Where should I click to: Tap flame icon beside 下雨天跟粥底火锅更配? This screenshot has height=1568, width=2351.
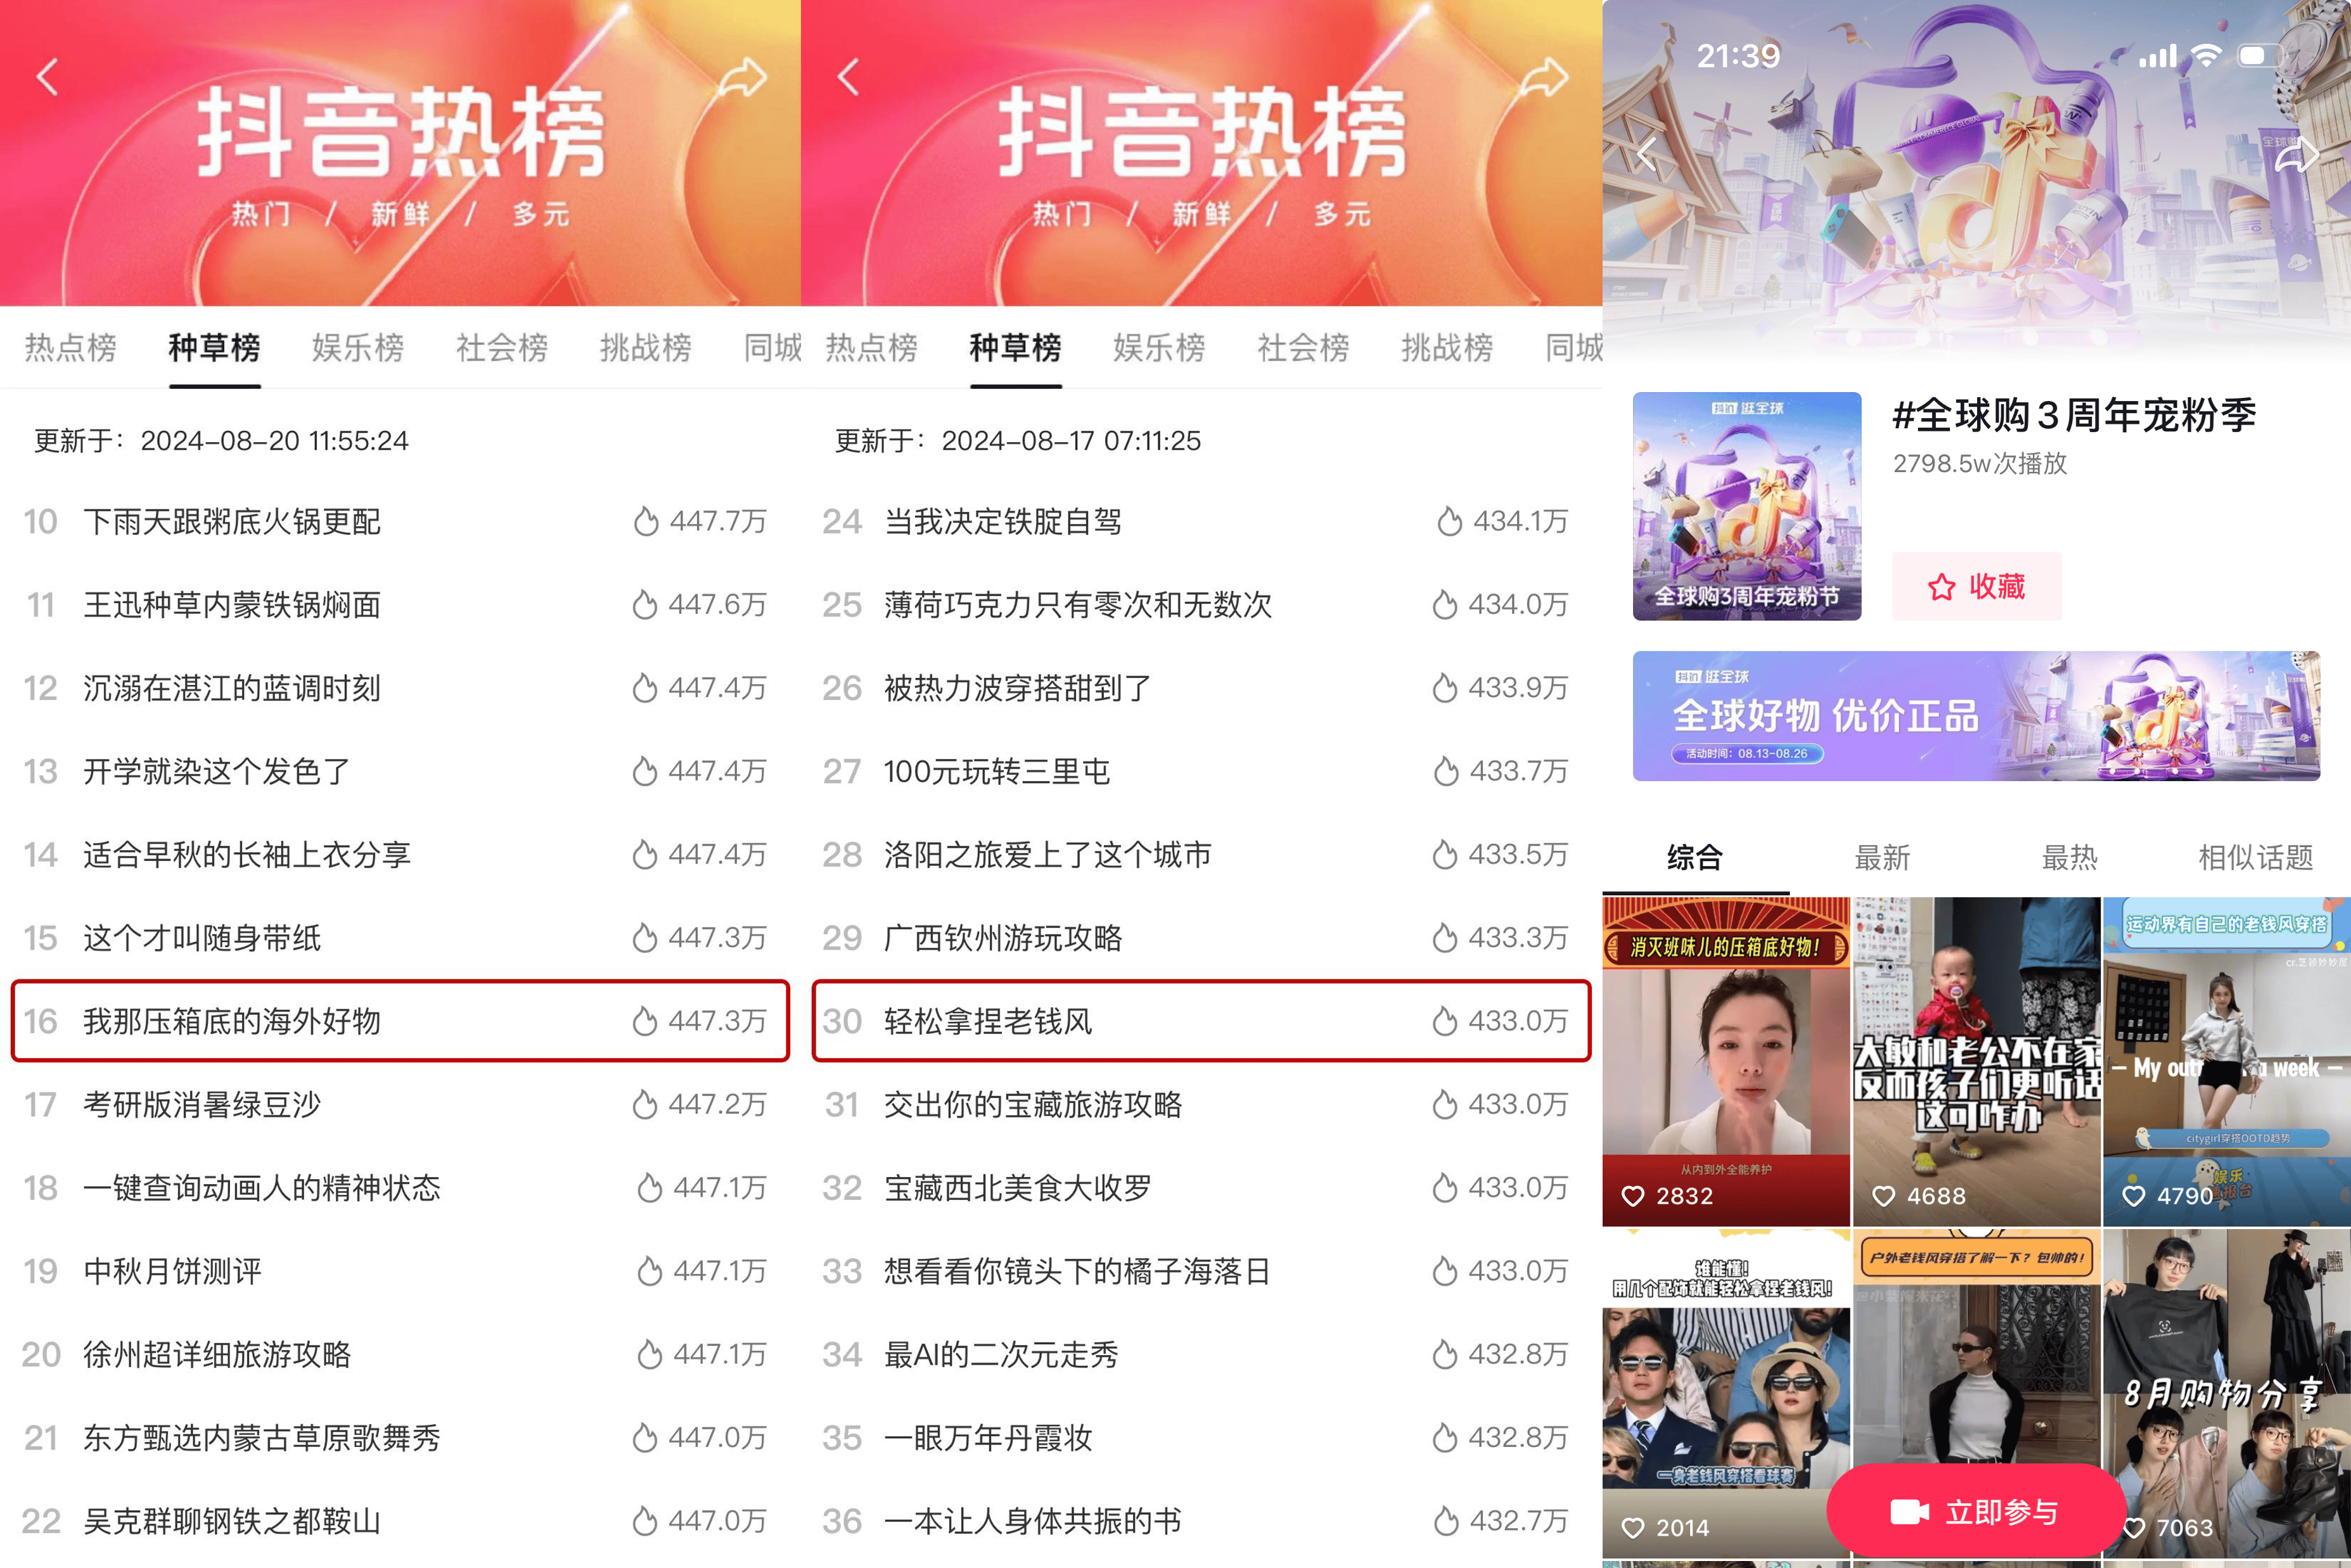point(646,521)
